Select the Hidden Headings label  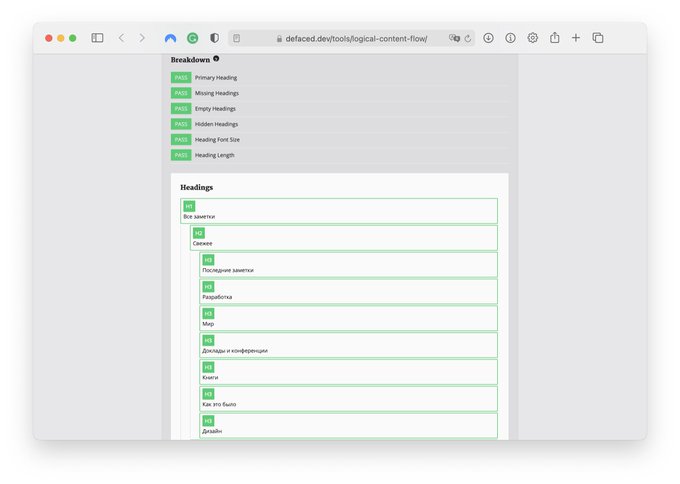tap(216, 124)
